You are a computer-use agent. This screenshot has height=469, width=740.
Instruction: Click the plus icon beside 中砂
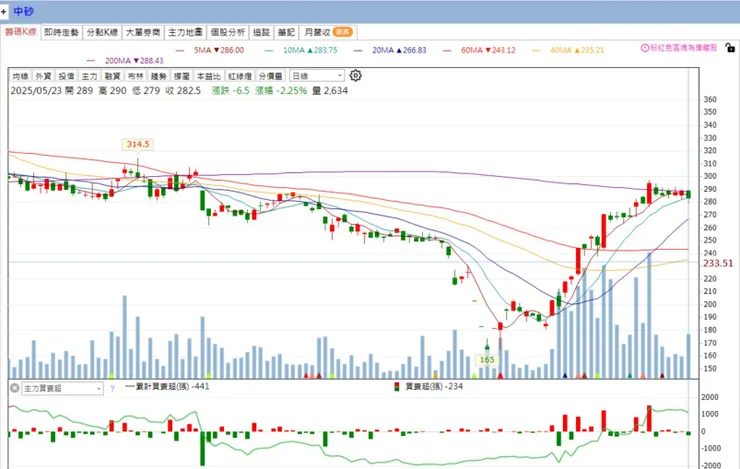(4, 11)
